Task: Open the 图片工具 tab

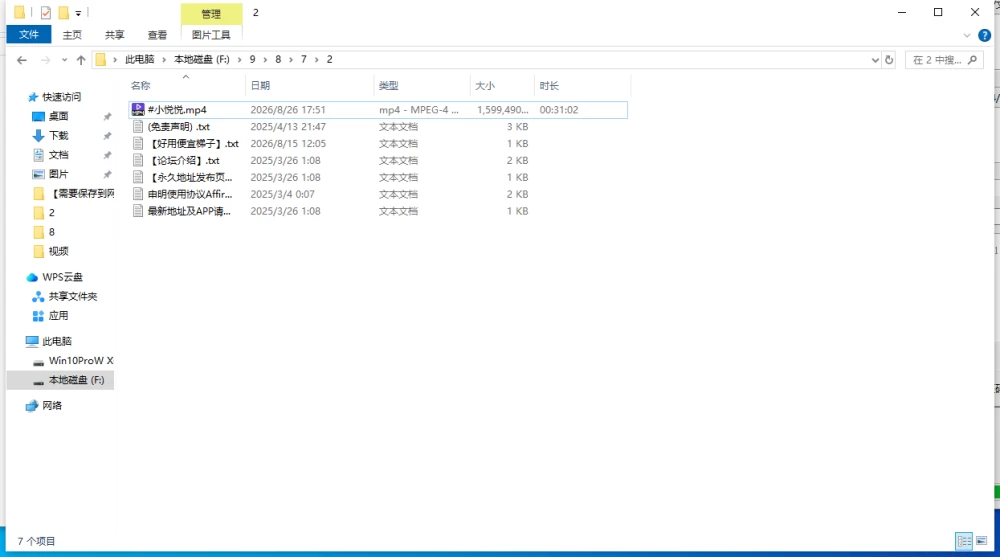Action: [211, 34]
